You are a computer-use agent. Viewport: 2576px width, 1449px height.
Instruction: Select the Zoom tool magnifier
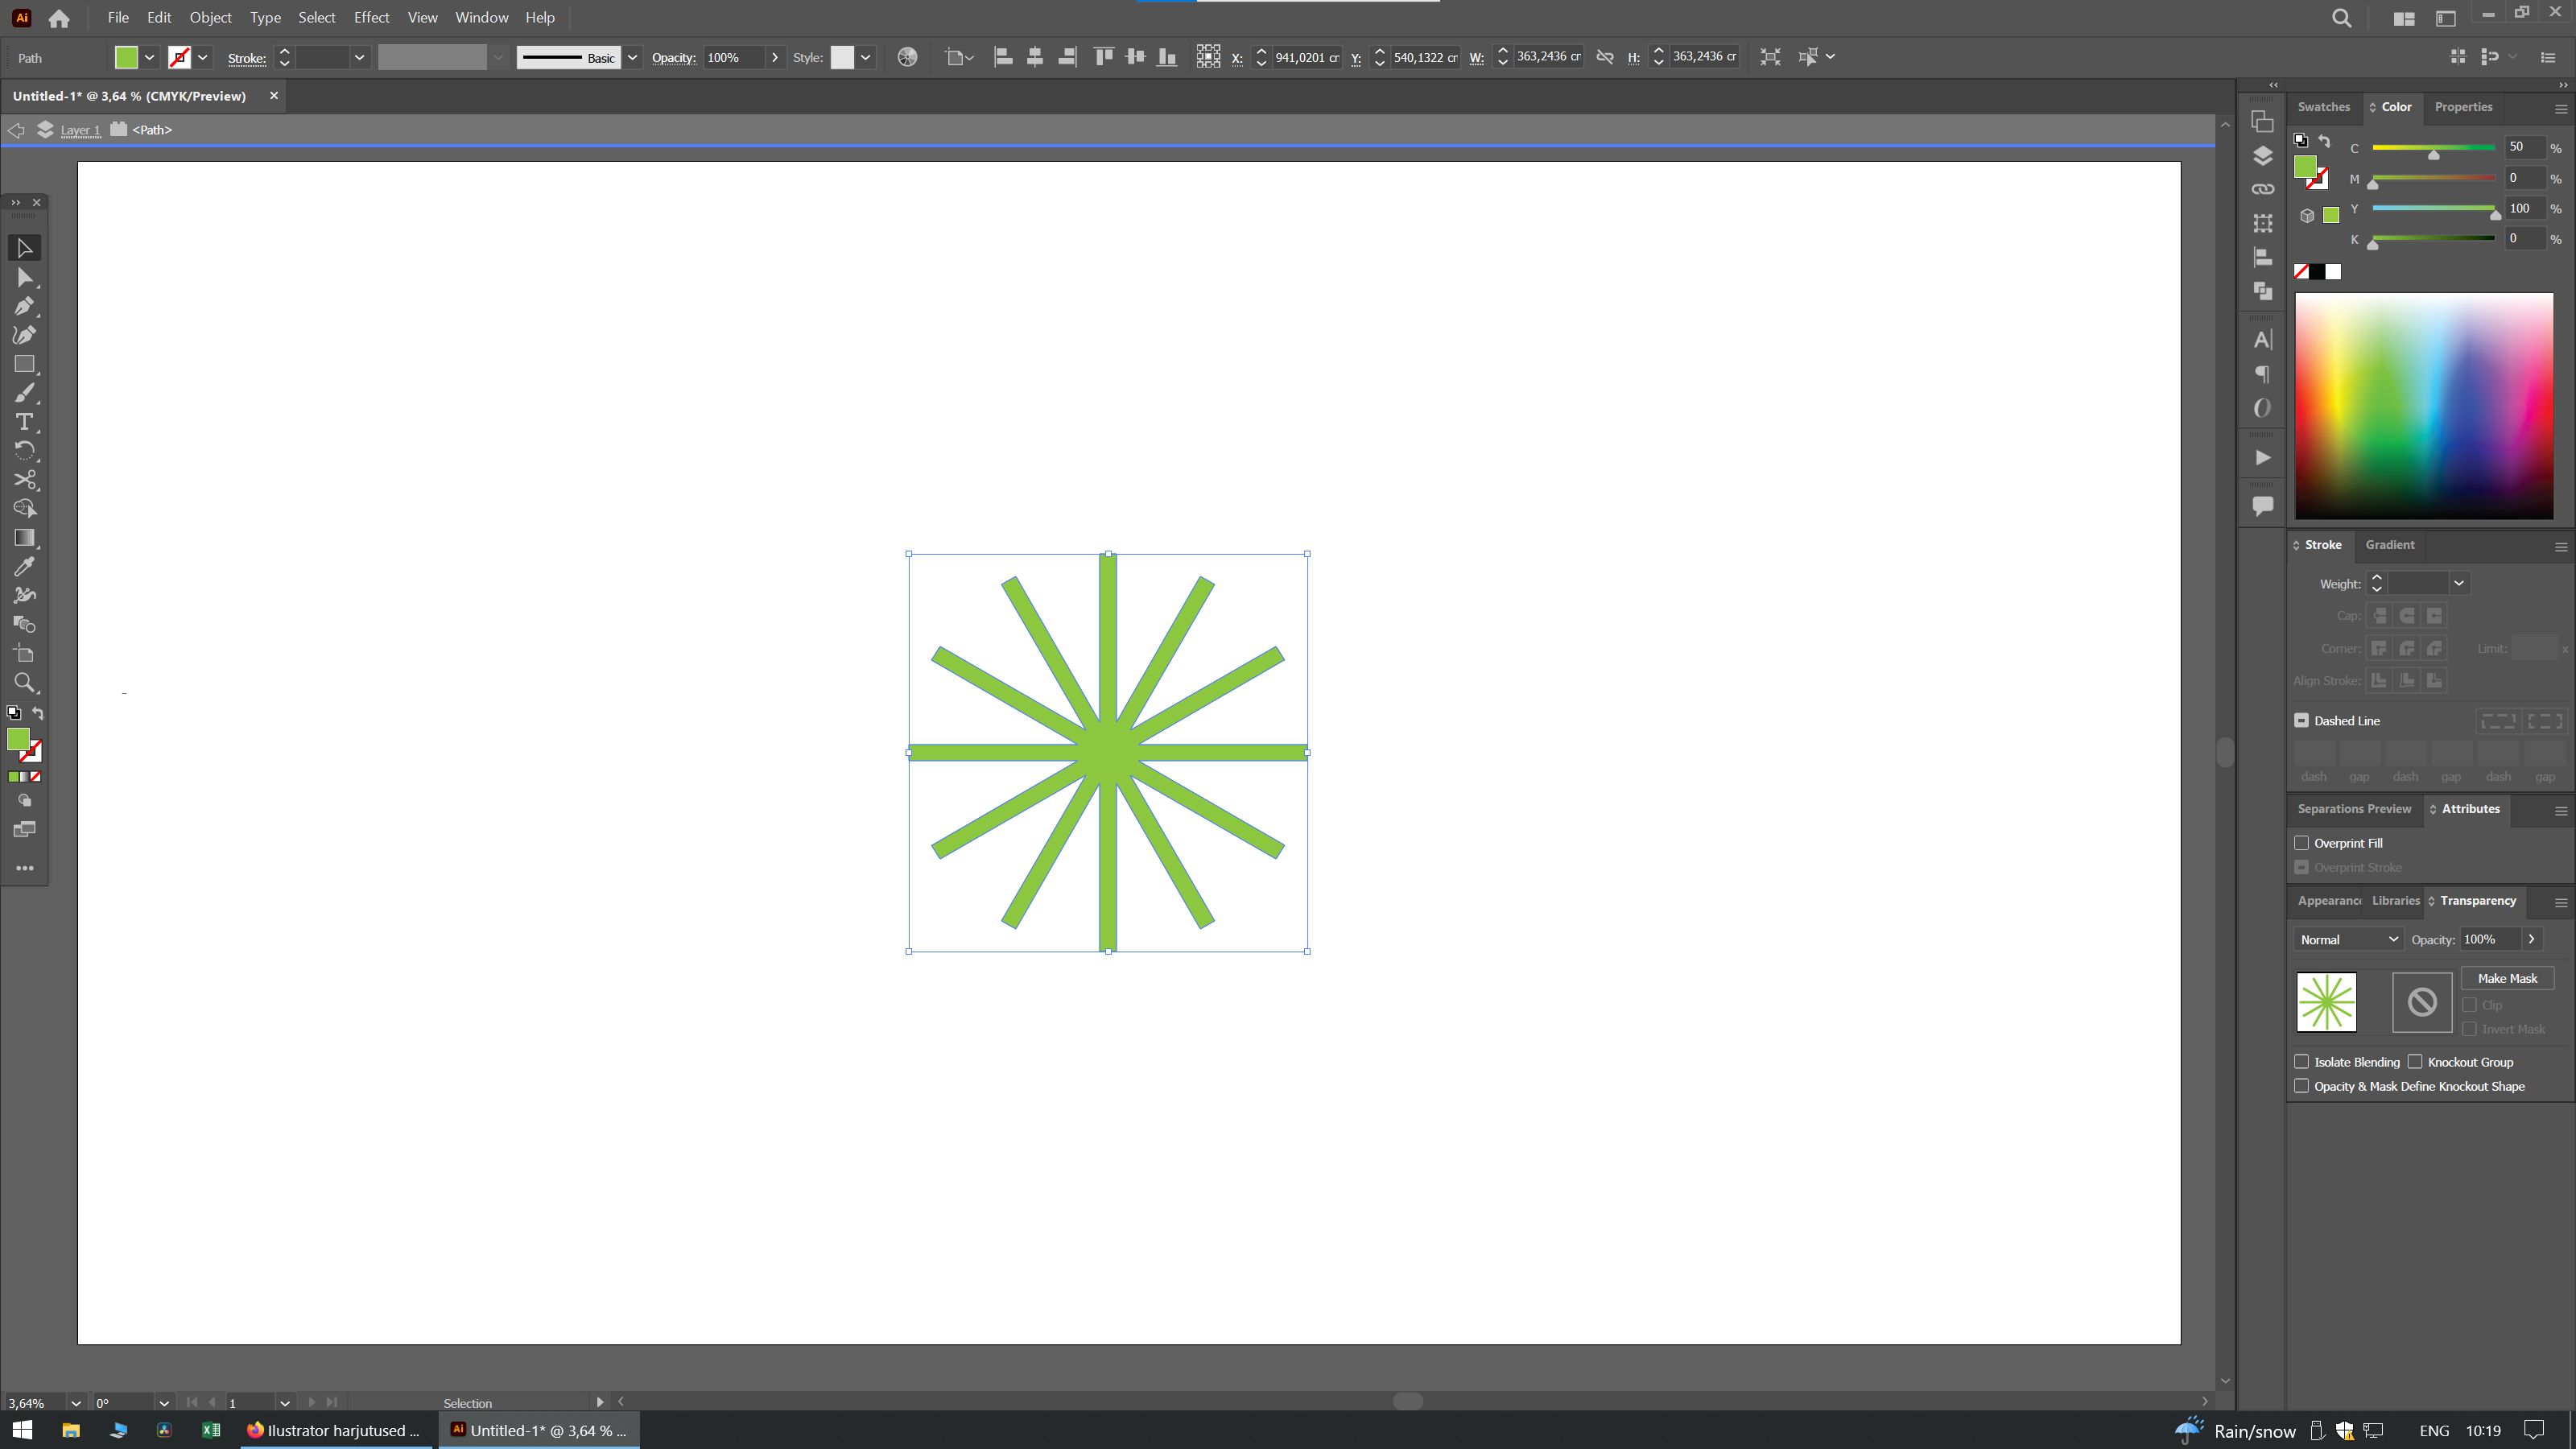(24, 683)
